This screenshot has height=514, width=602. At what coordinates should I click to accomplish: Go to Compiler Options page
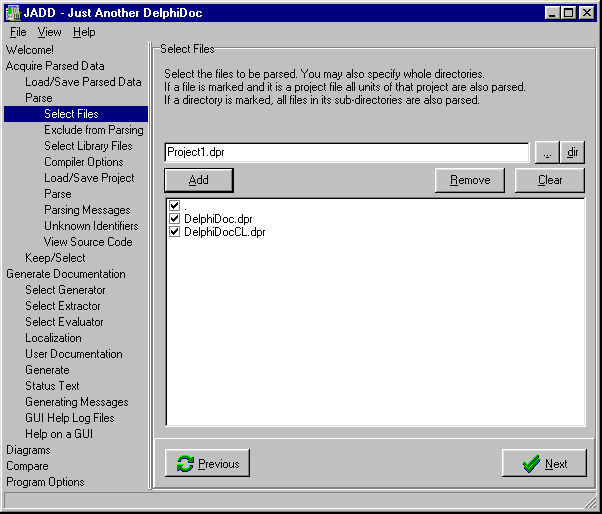84,162
